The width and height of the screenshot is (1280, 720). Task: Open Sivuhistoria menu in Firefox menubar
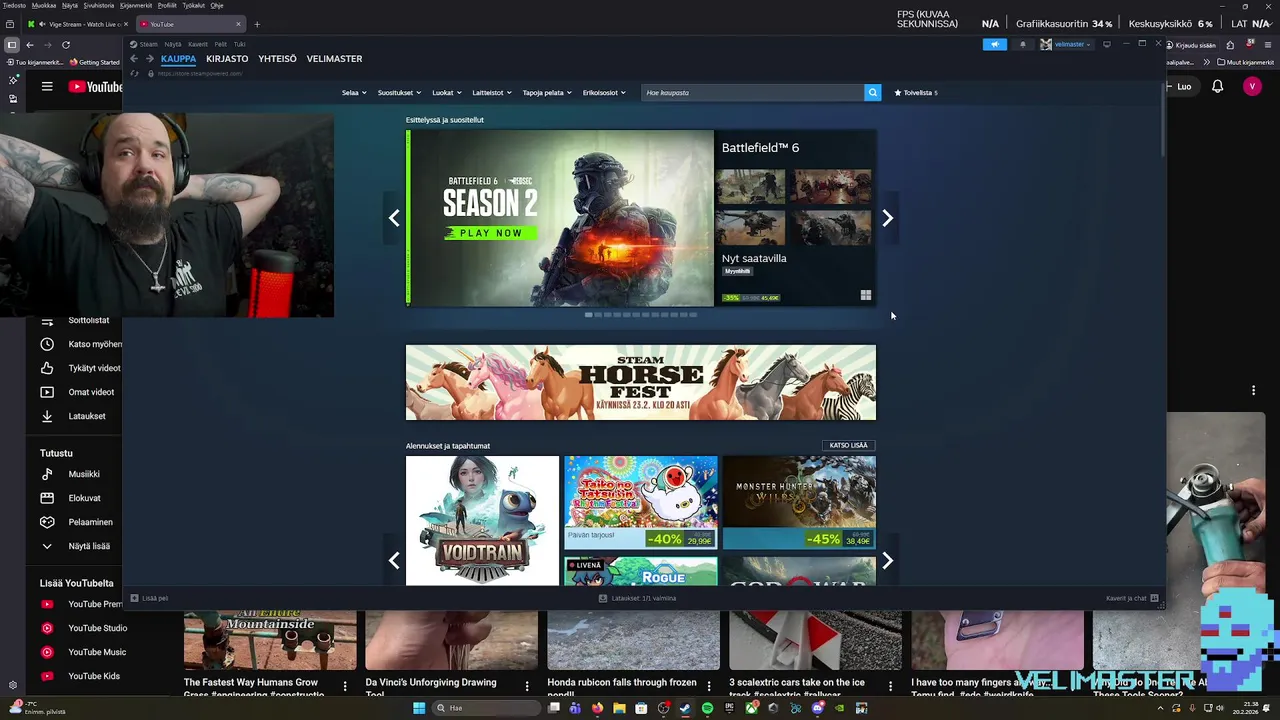(x=99, y=5)
